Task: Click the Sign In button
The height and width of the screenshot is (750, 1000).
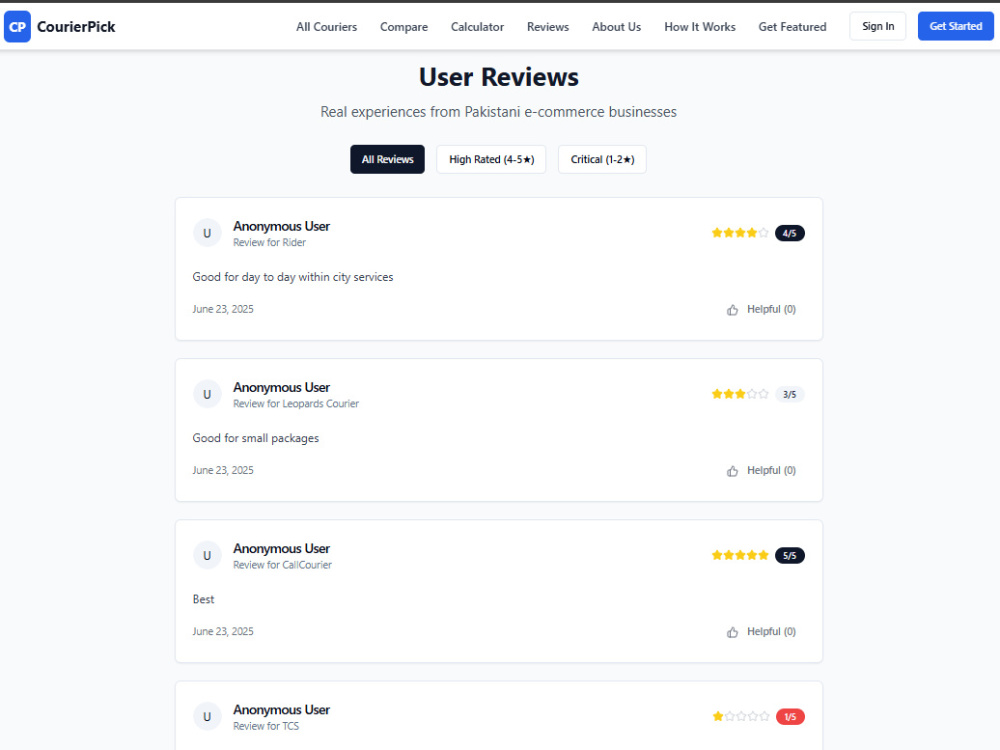Action: [x=878, y=26]
